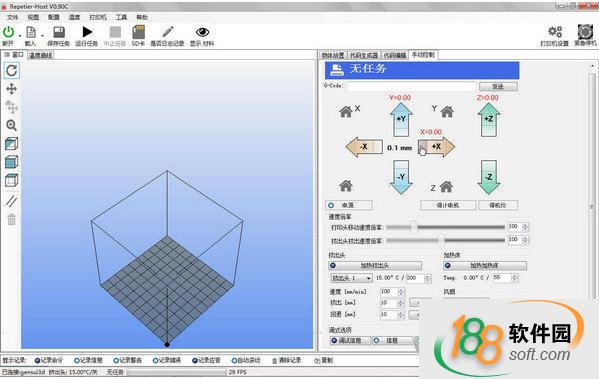Screen dimensions: 599x379
Task: Click the print head feedrate slider
Action: point(445,227)
